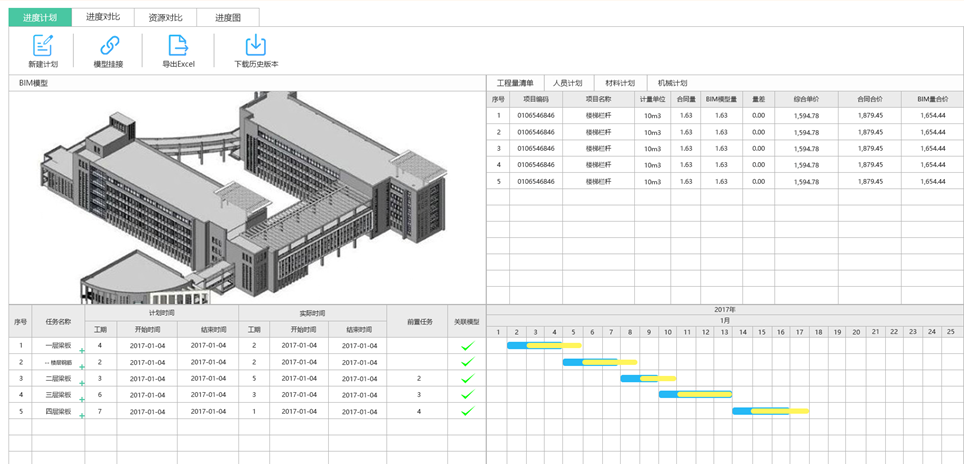This screenshot has height=464, width=965.
Task: Click the 下载历史版本 download icon
Action: pyautogui.click(x=255, y=45)
